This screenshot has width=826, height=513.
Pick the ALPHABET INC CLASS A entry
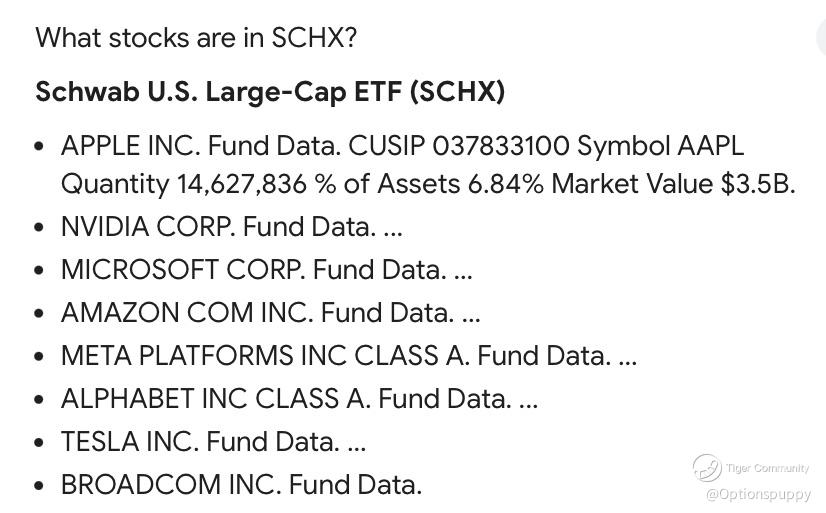point(215,399)
